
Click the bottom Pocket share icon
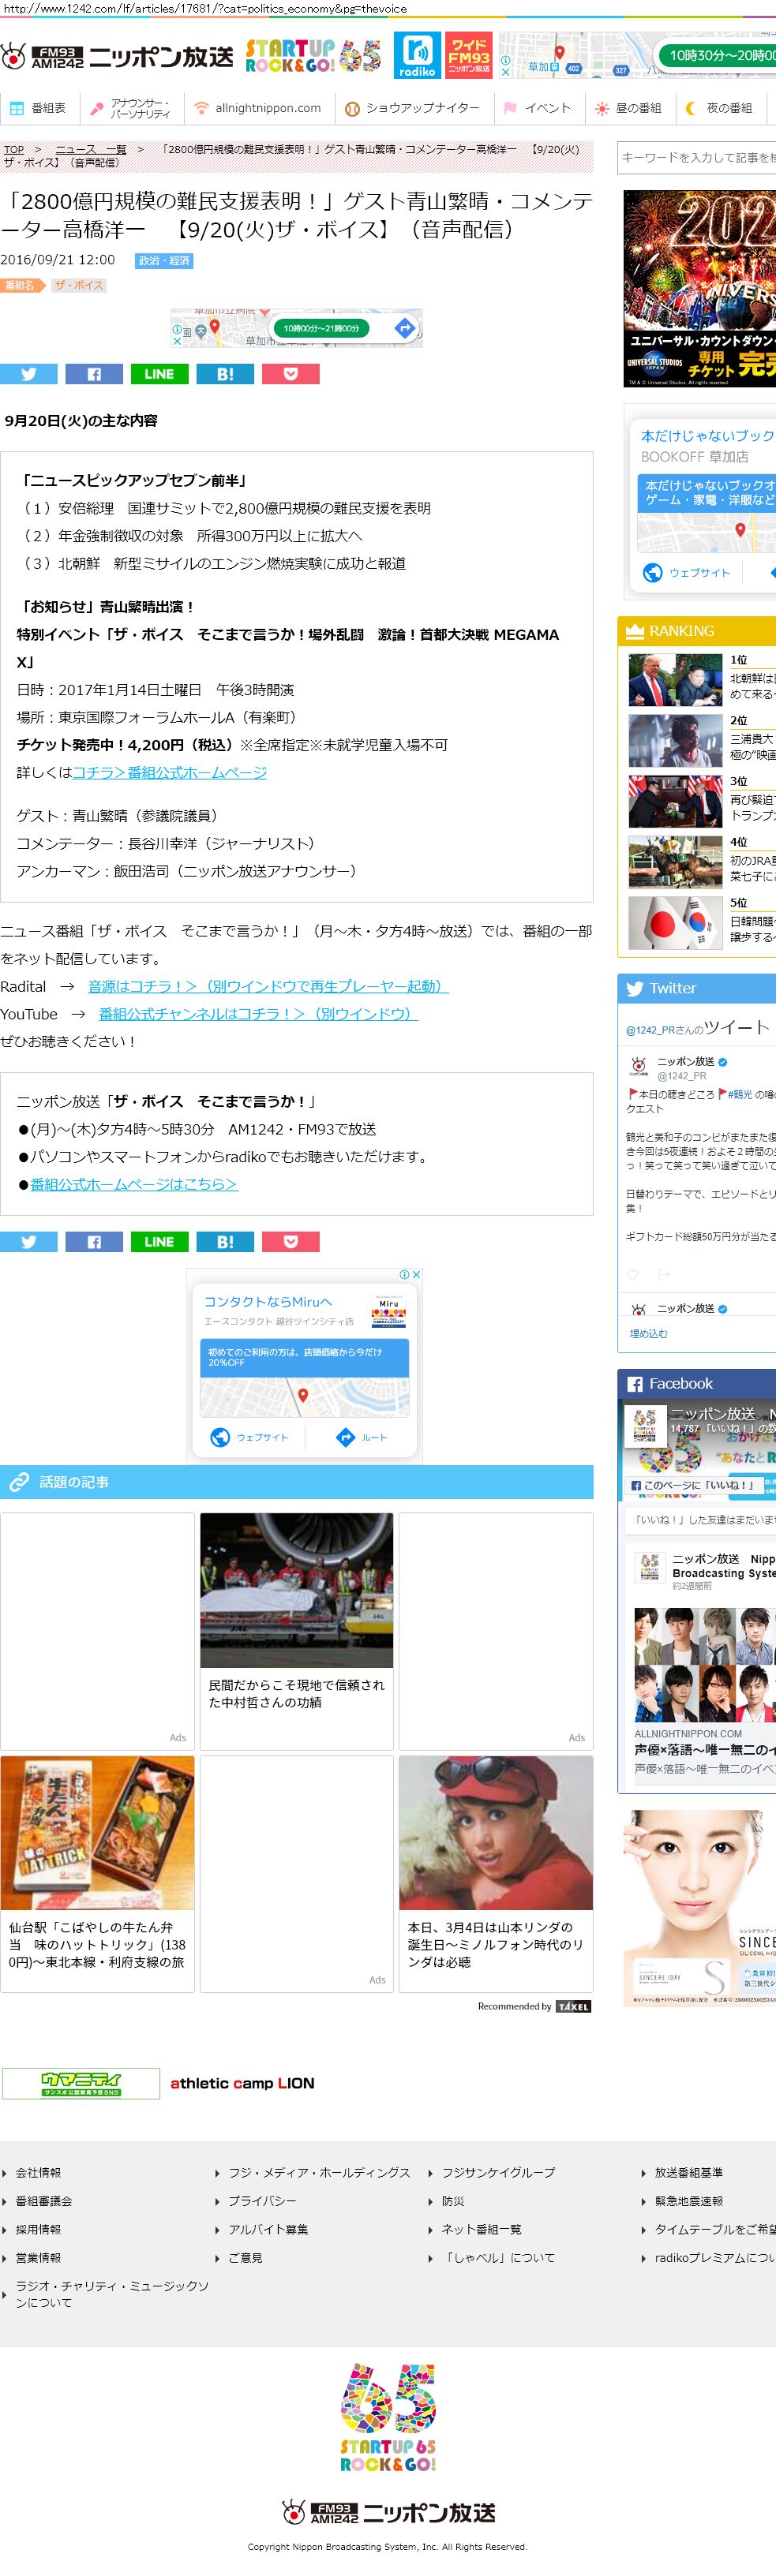point(291,1242)
